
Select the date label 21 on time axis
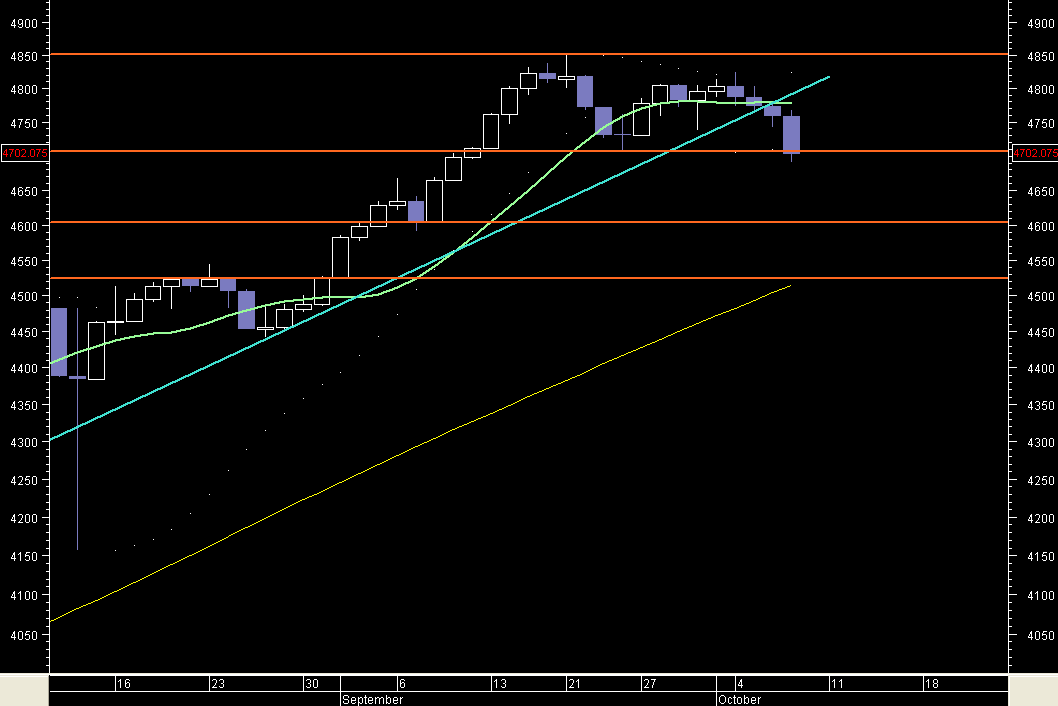[574, 684]
